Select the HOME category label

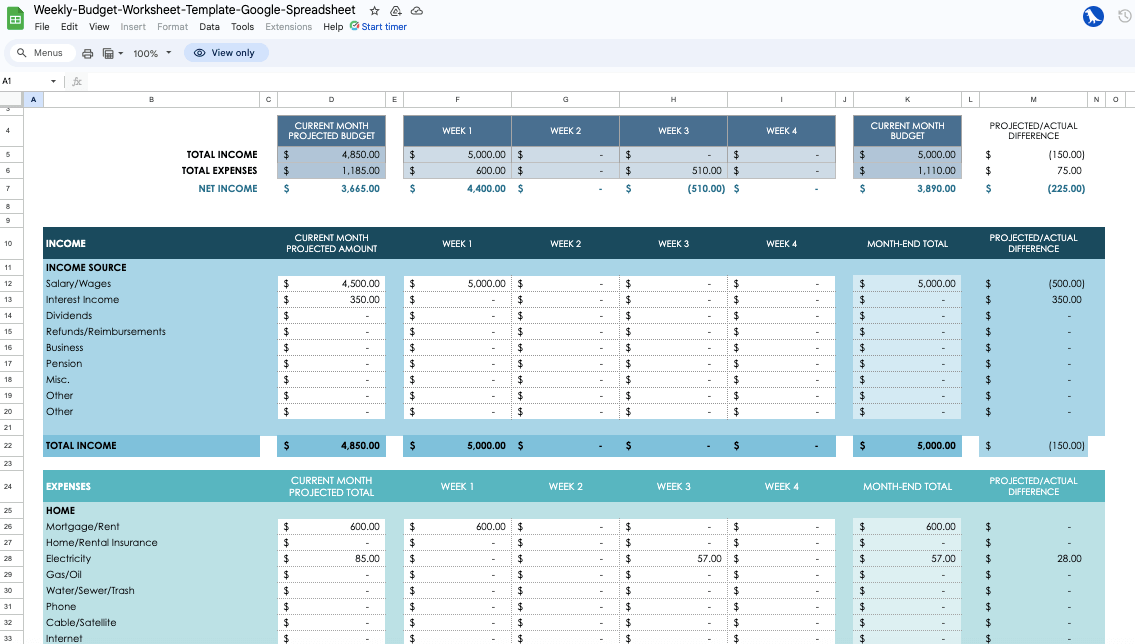60,511
